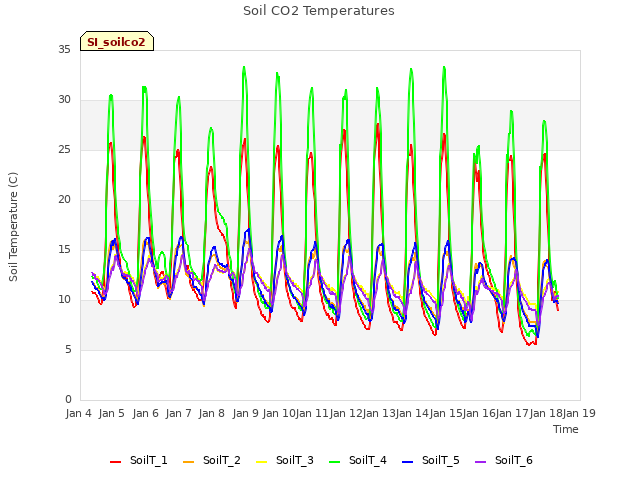Click the Jan 9 x-axis tick label

click(245, 413)
